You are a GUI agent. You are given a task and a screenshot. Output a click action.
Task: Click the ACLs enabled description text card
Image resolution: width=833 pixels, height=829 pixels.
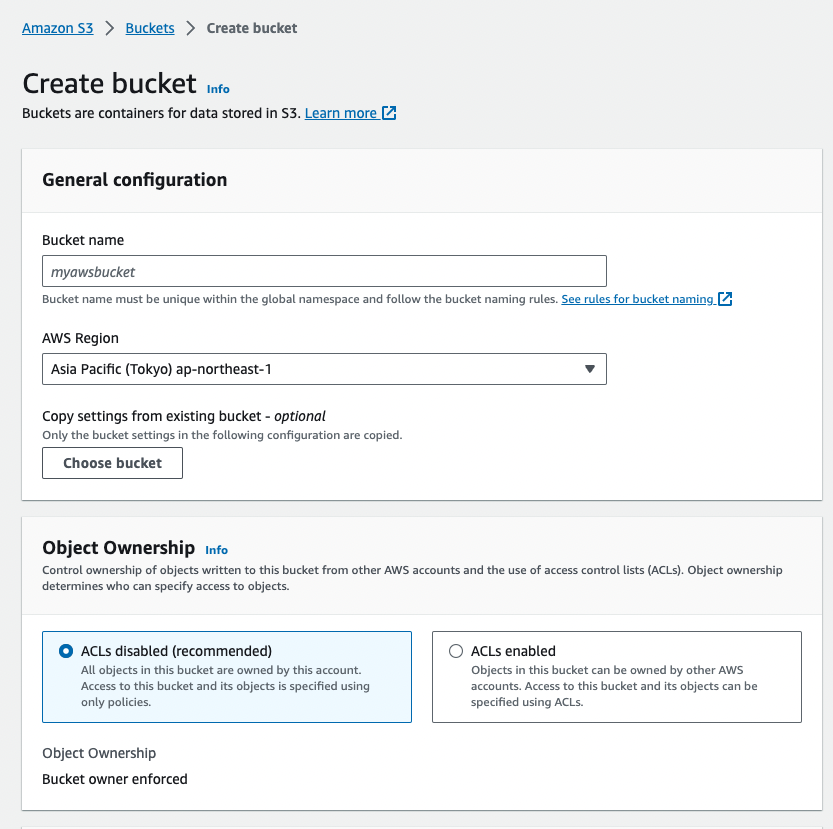click(x=616, y=685)
